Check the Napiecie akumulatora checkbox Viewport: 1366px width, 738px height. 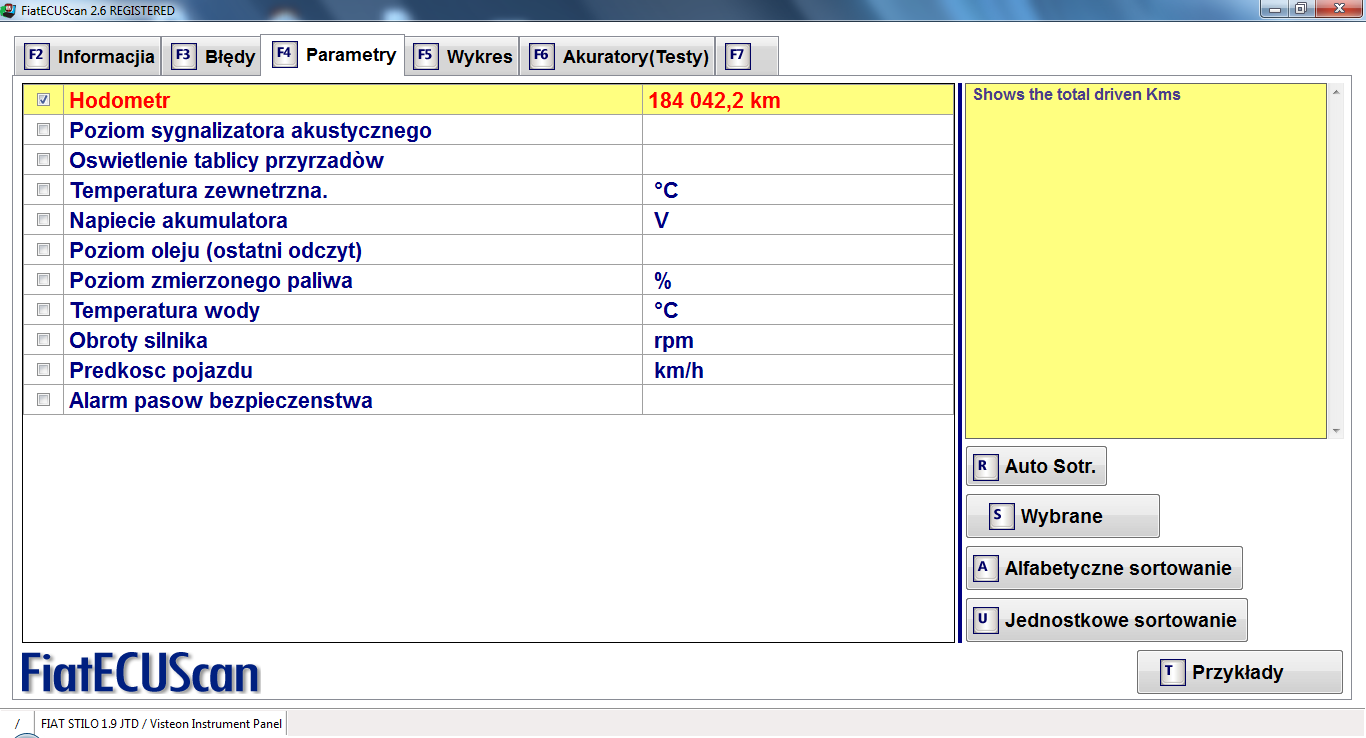point(43,220)
